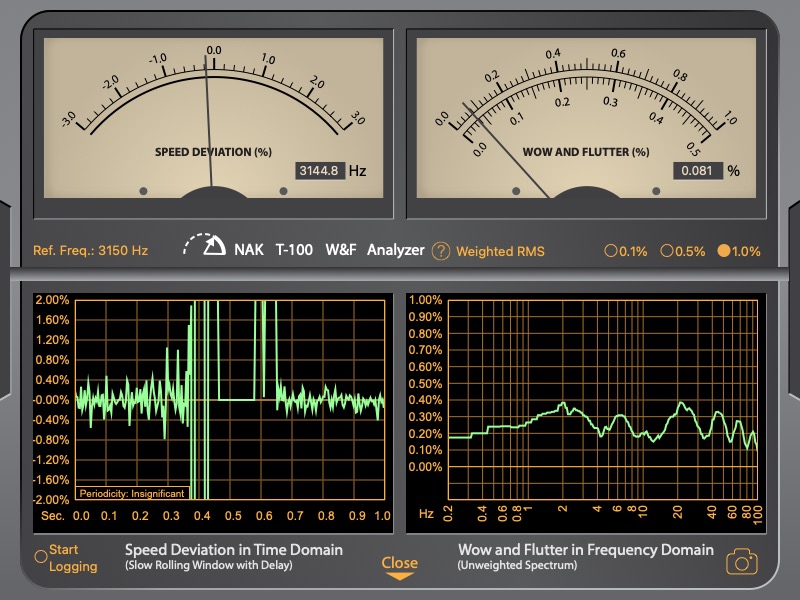Click the left adjustment screw on speed meter
The width and height of the screenshot is (800, 600).
[143, 191]
